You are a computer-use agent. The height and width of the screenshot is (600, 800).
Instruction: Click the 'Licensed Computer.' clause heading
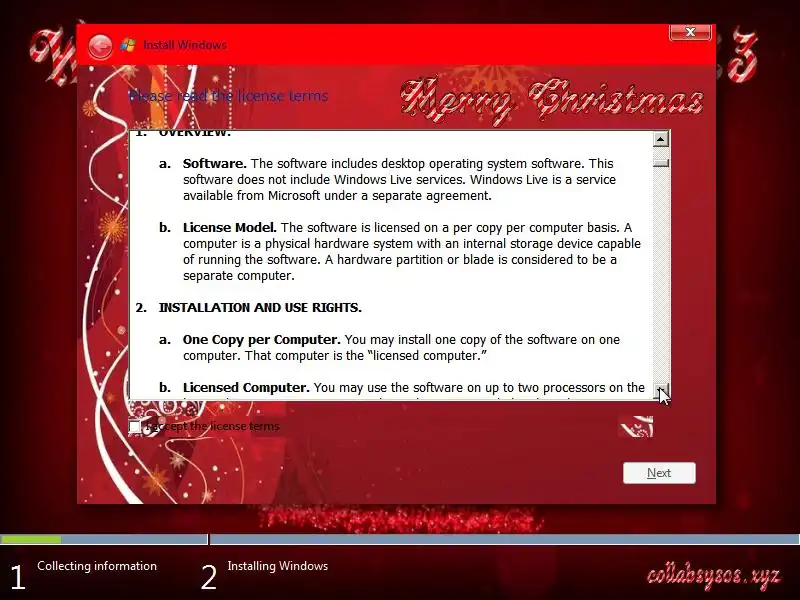point(246,388)
